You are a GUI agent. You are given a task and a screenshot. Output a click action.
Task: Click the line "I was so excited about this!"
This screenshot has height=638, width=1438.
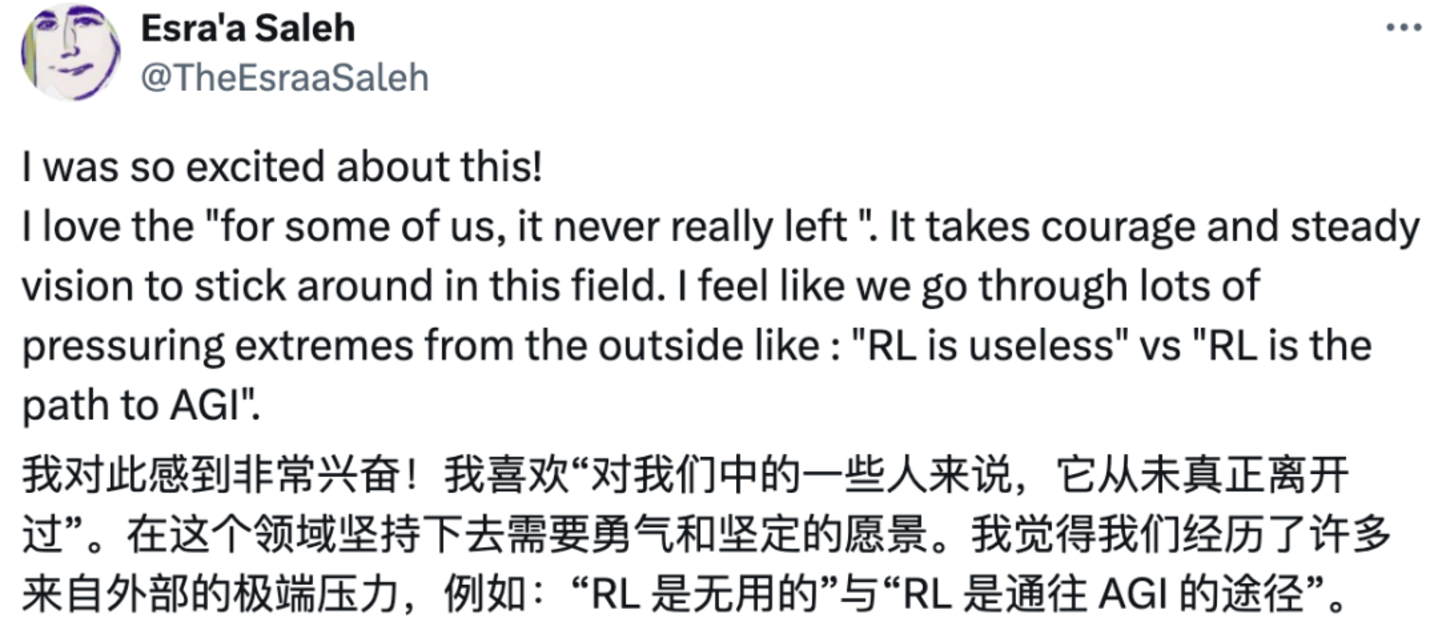pyautogui.click(x=282, y=168)
